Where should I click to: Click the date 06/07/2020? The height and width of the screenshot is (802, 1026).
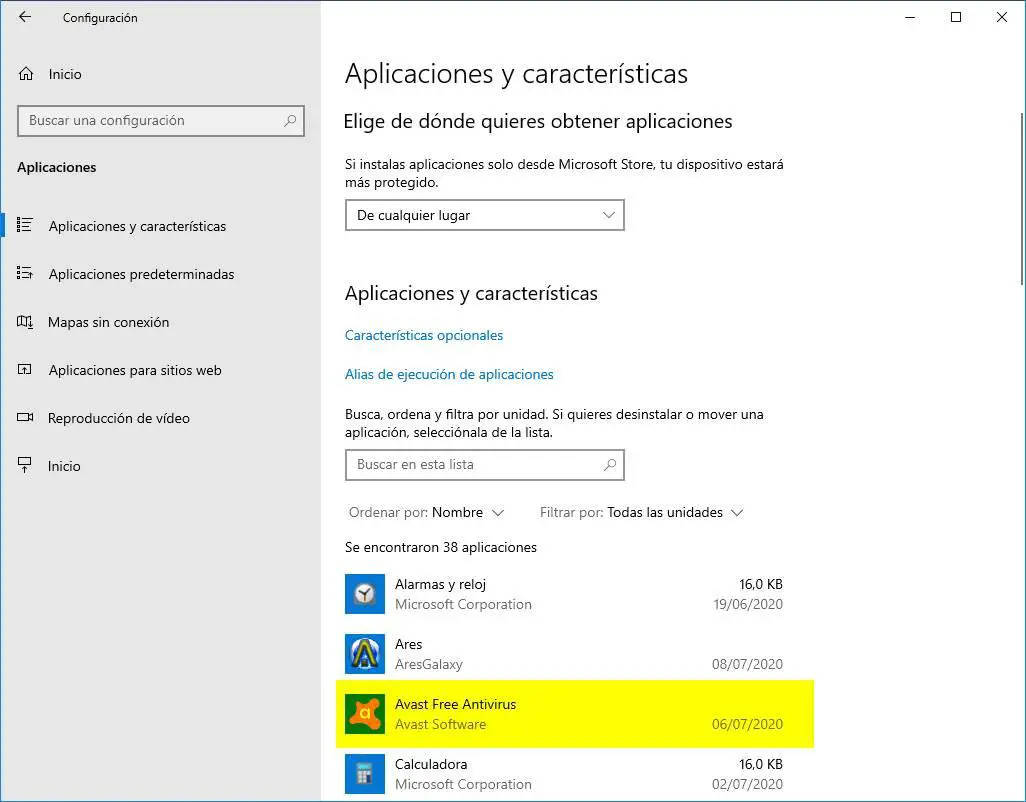click(747, 724)
